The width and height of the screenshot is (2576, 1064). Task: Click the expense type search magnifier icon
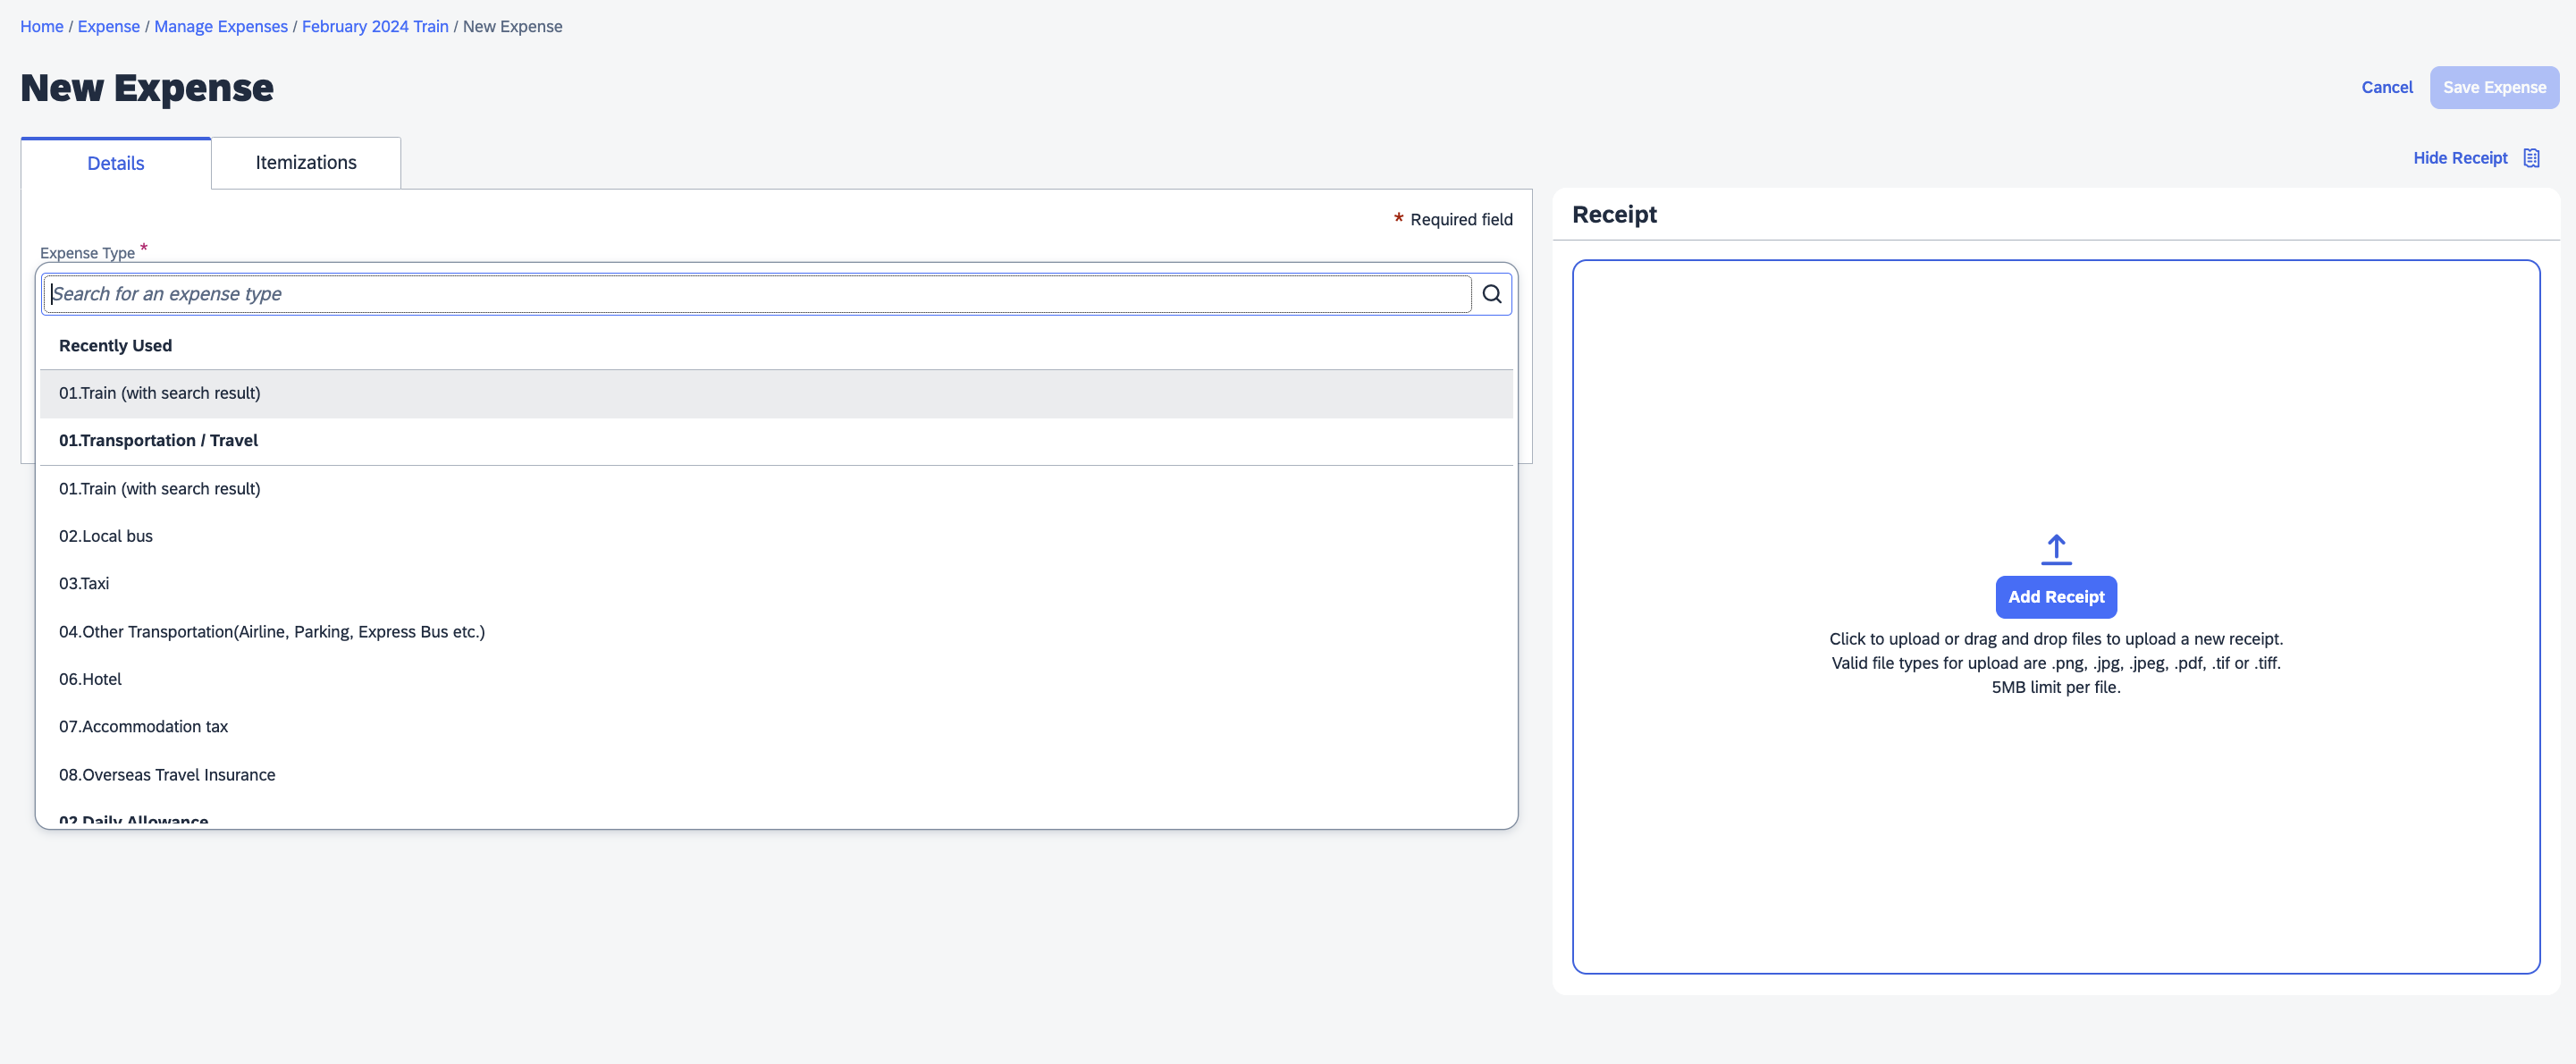1491,294
